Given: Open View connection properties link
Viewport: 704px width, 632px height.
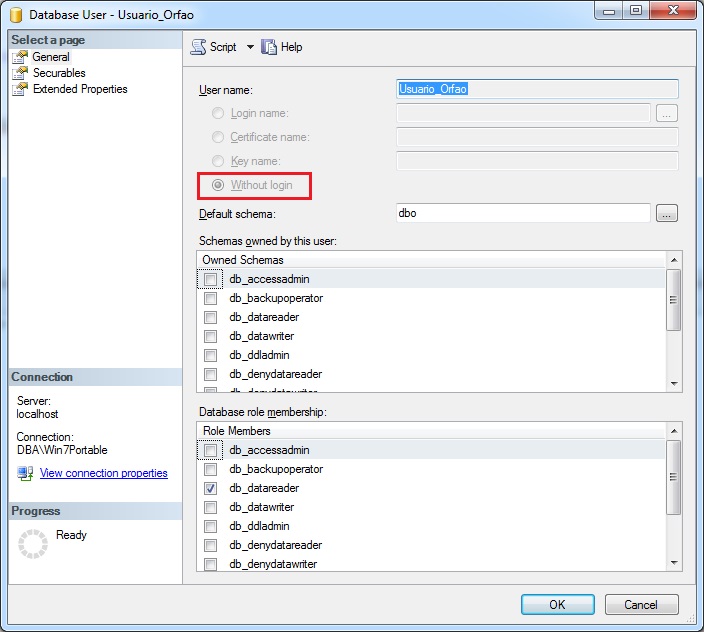Looking at the screenshot, I should coord(104,473).
